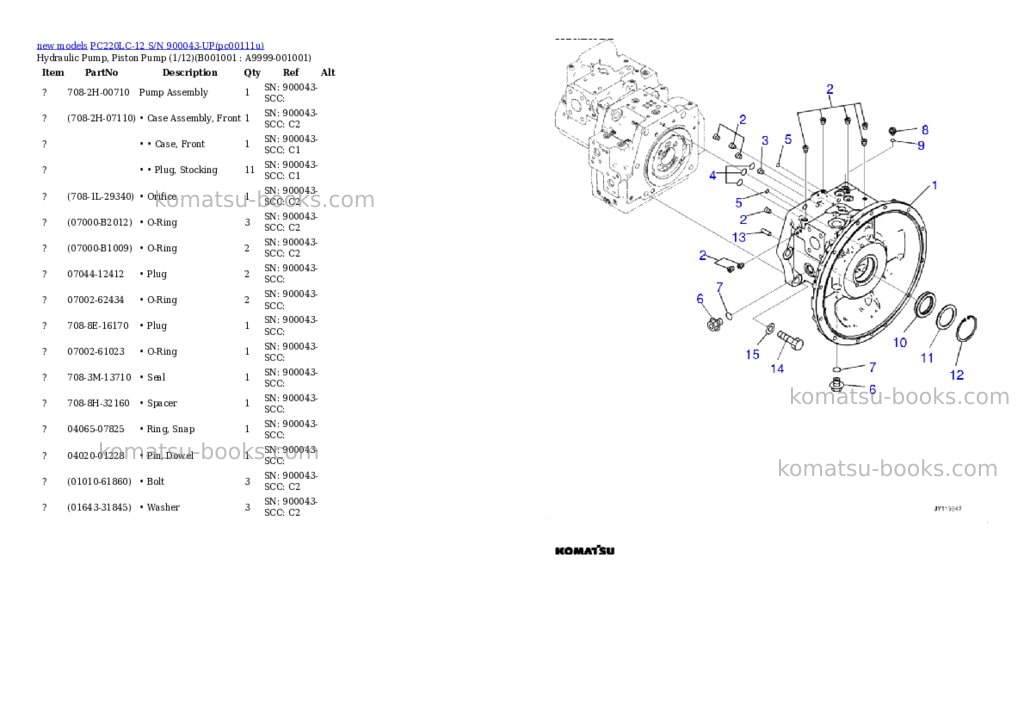The image size is (1024, 725).
Task: Select part number 07044-12412
Action: 95,274
